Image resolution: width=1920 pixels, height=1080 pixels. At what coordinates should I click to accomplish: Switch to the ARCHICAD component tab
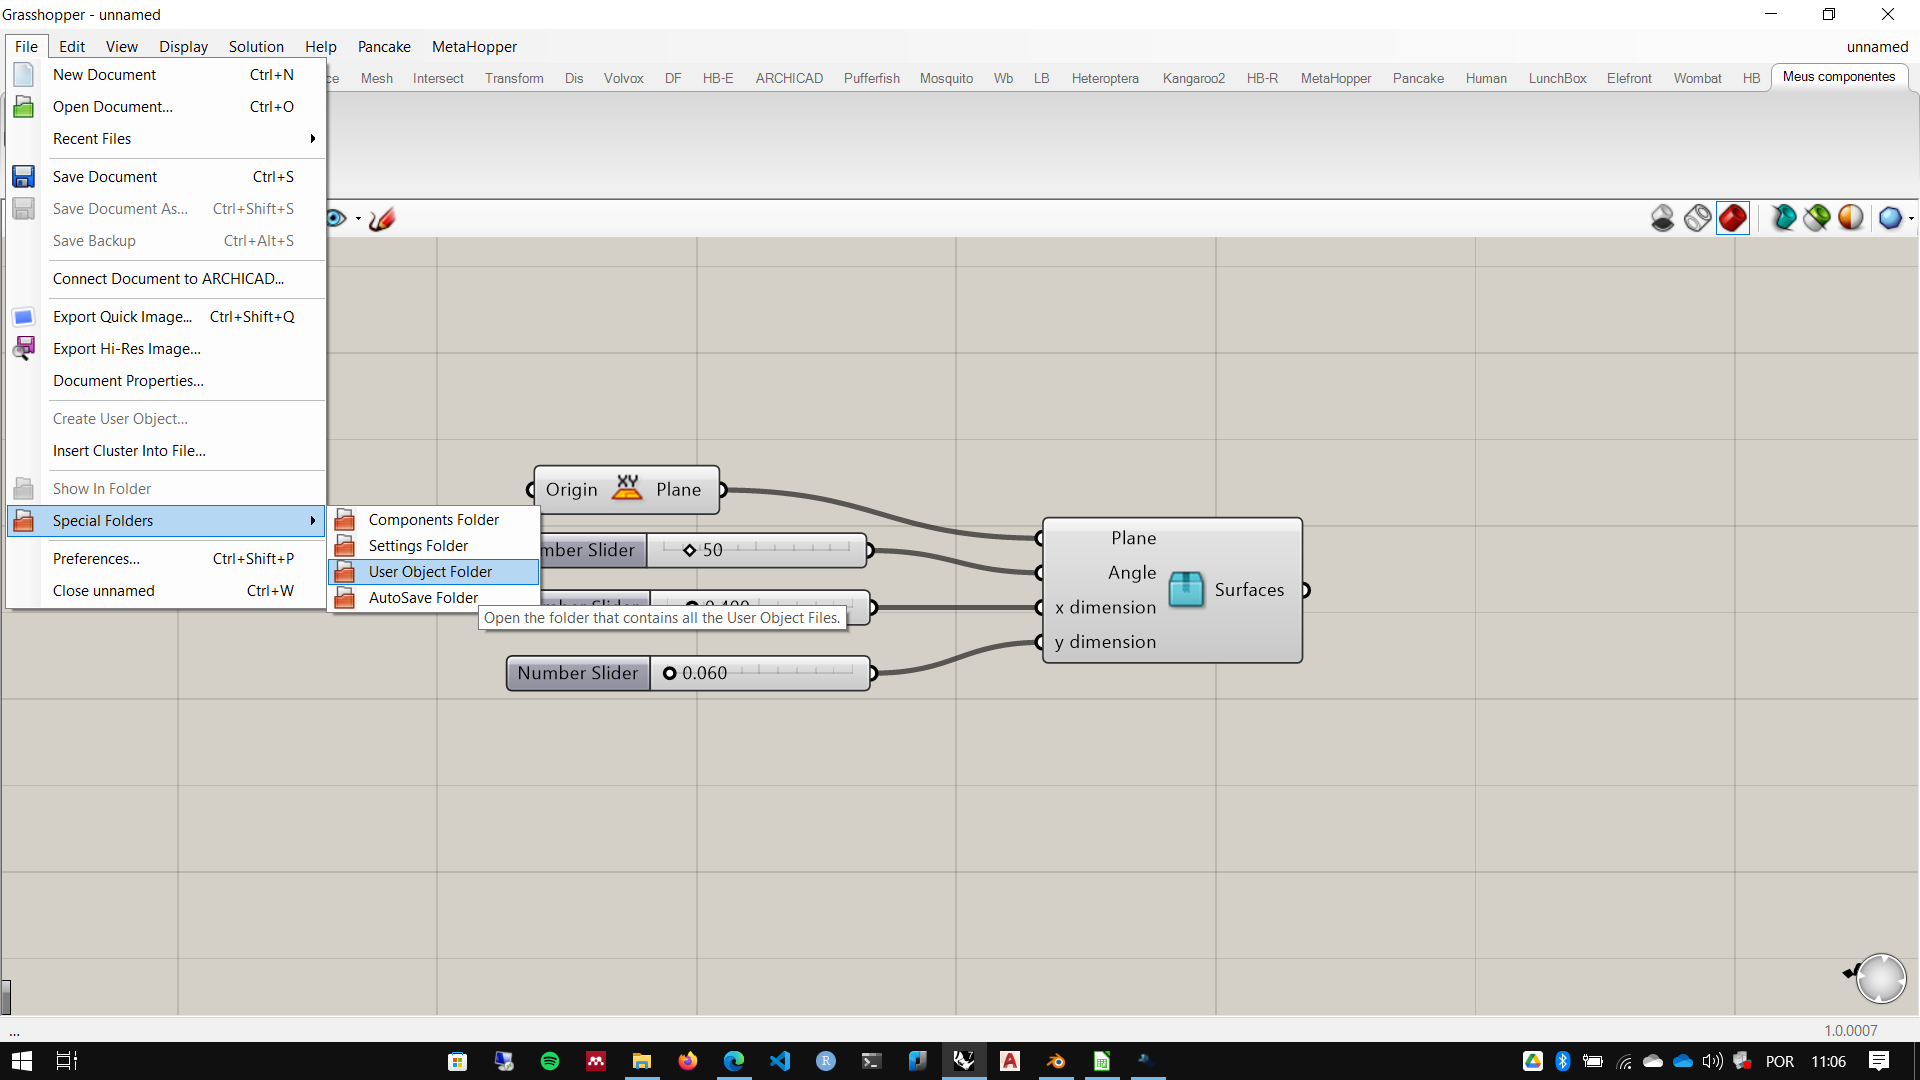(789, 78)
